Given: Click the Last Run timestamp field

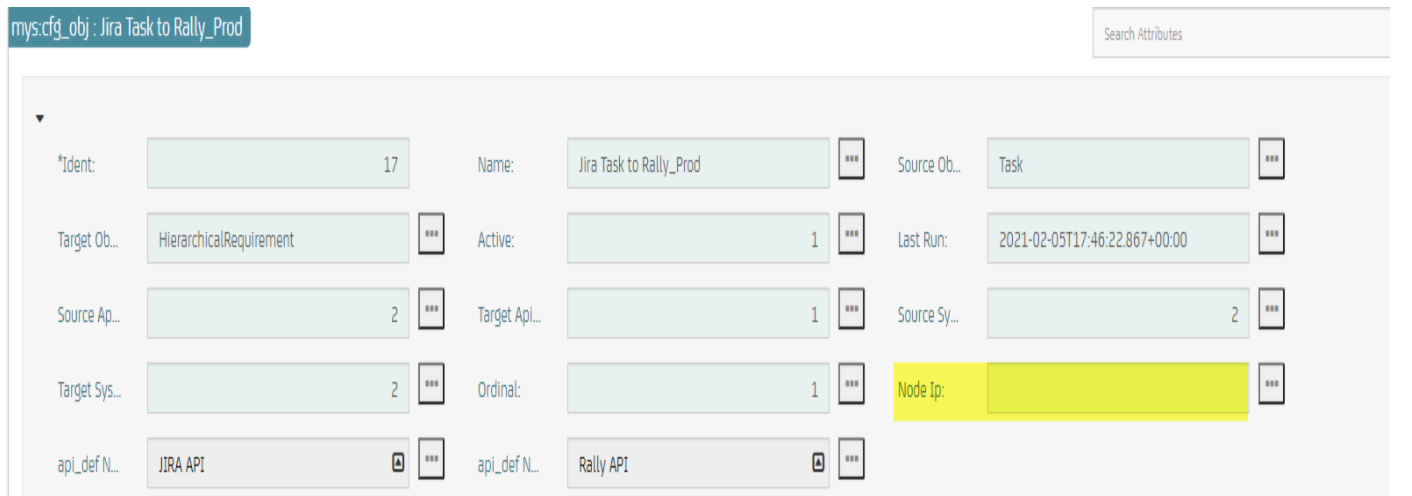Looking at the screenshot, I should click(x=1118, y=240).
